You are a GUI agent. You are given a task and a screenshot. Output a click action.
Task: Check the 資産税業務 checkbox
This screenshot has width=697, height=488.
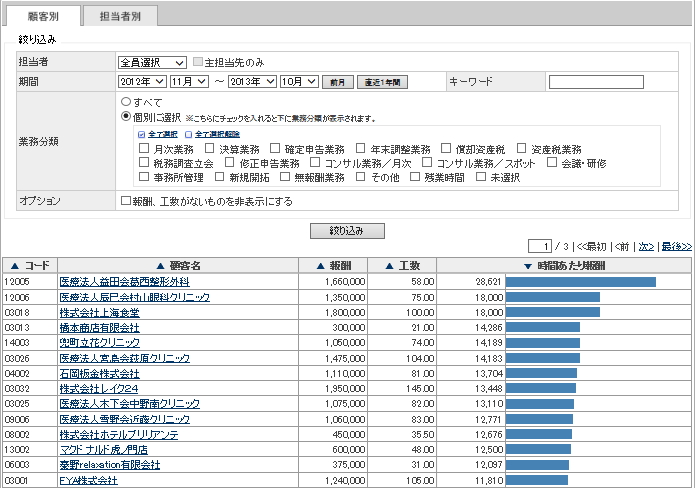[x=521, y=148]
